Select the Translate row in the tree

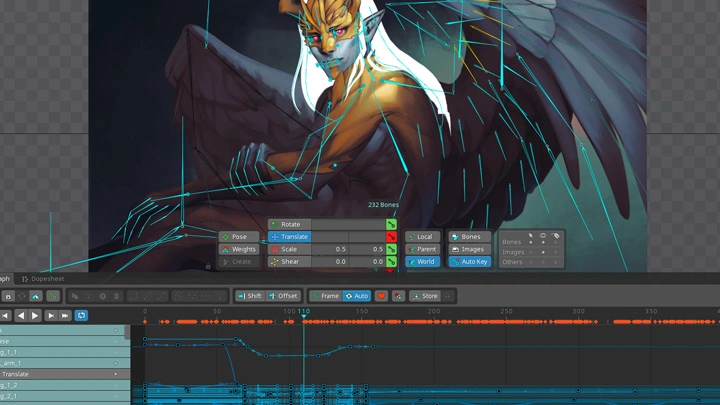[65, 374]
